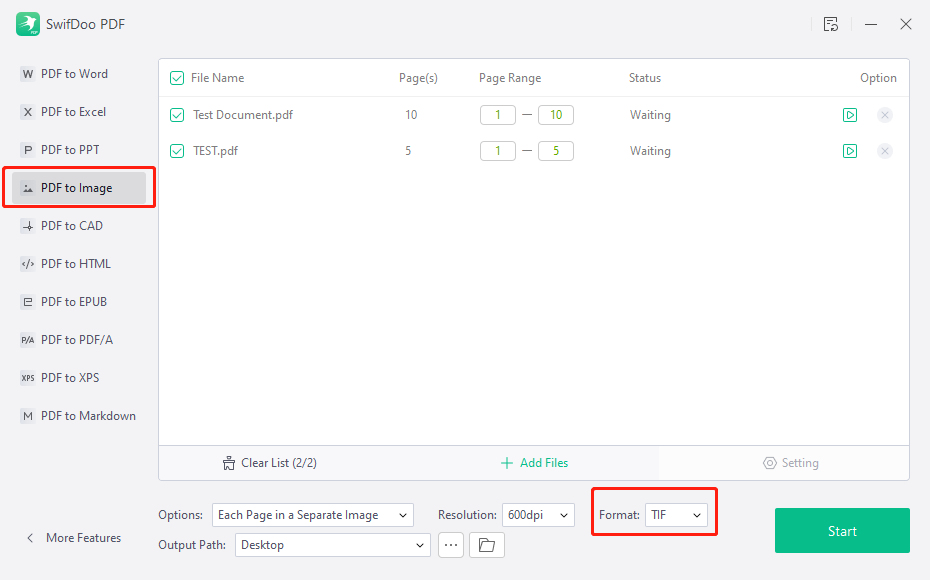Open the conversion history icon in title bar
Image resolution: width=930 pixels, height=580 pixels.
tap(830, 24)
